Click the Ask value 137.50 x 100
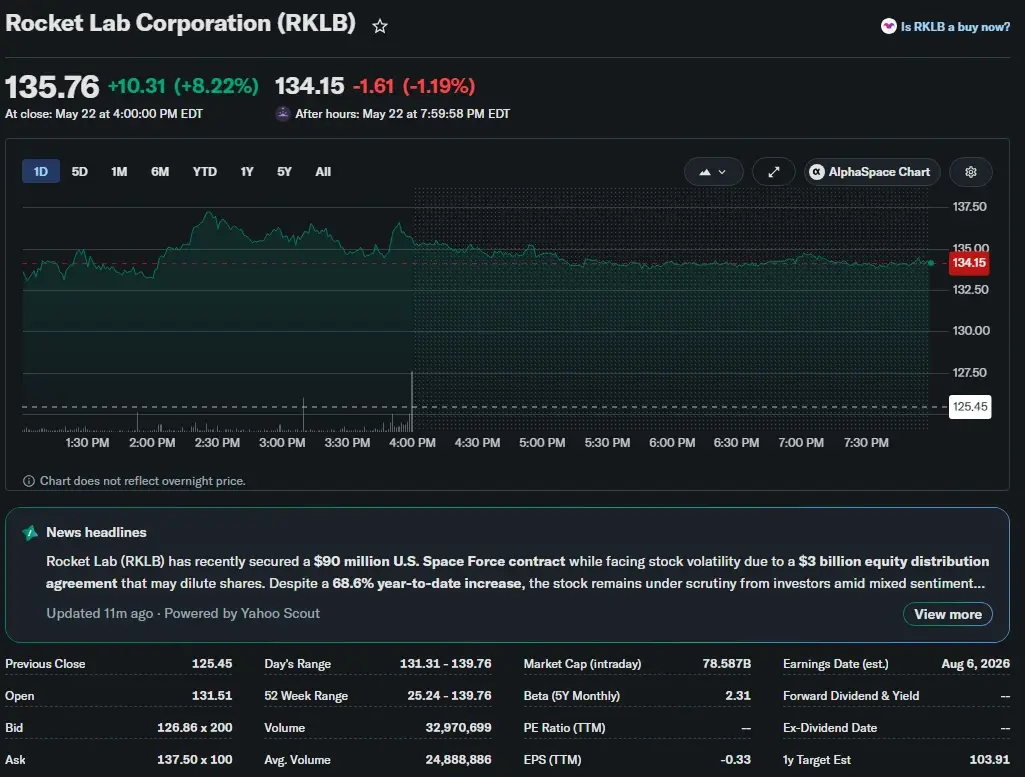Screen dimensions: 1025x777 pos(194,759)
